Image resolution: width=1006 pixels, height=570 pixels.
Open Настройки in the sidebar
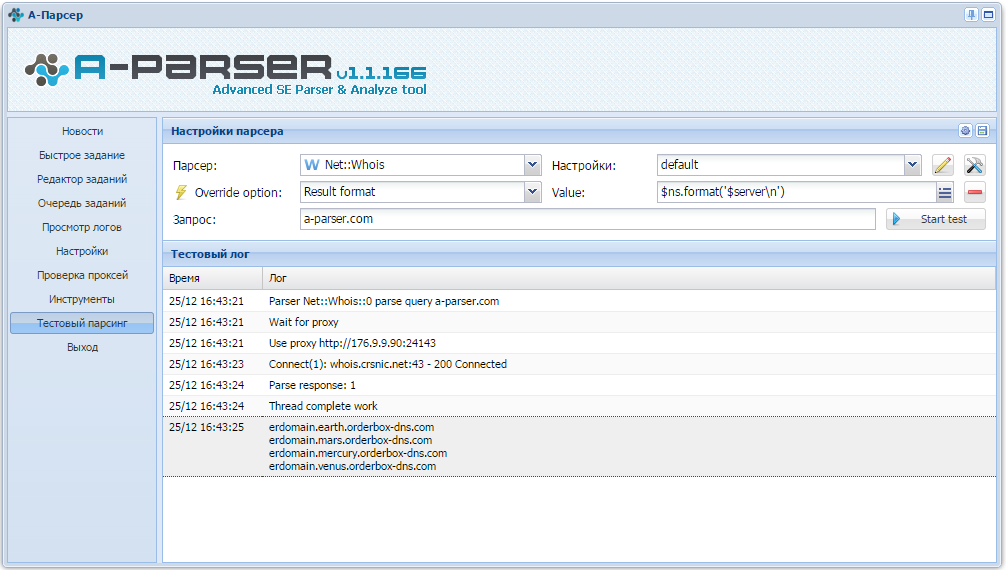click(x=82, y=251)
